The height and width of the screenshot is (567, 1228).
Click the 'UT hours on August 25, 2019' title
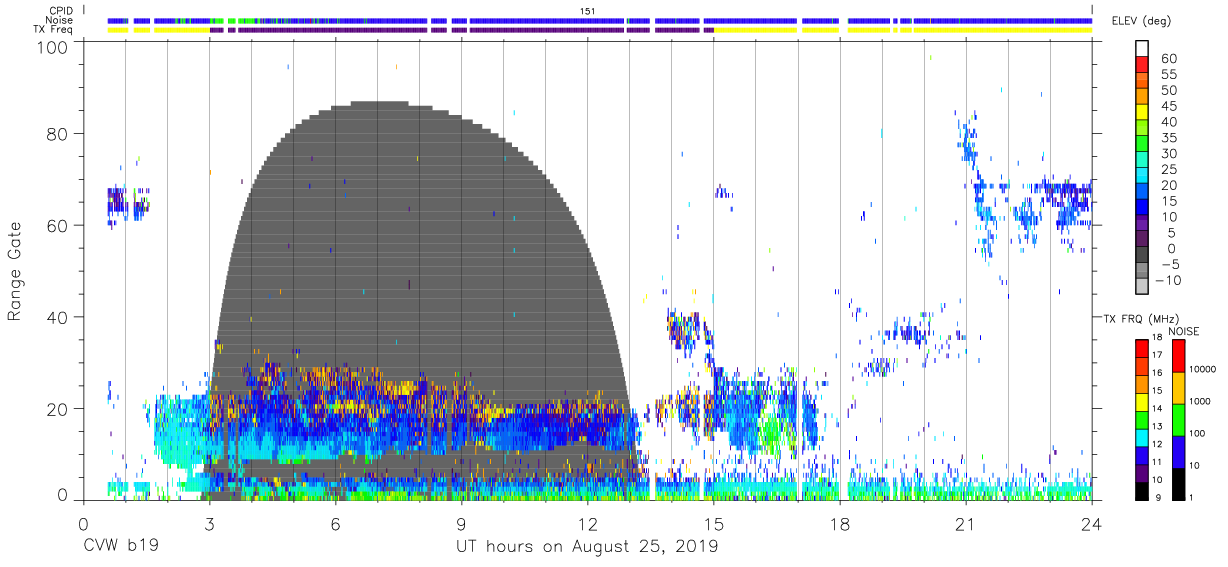coord(587,548)
